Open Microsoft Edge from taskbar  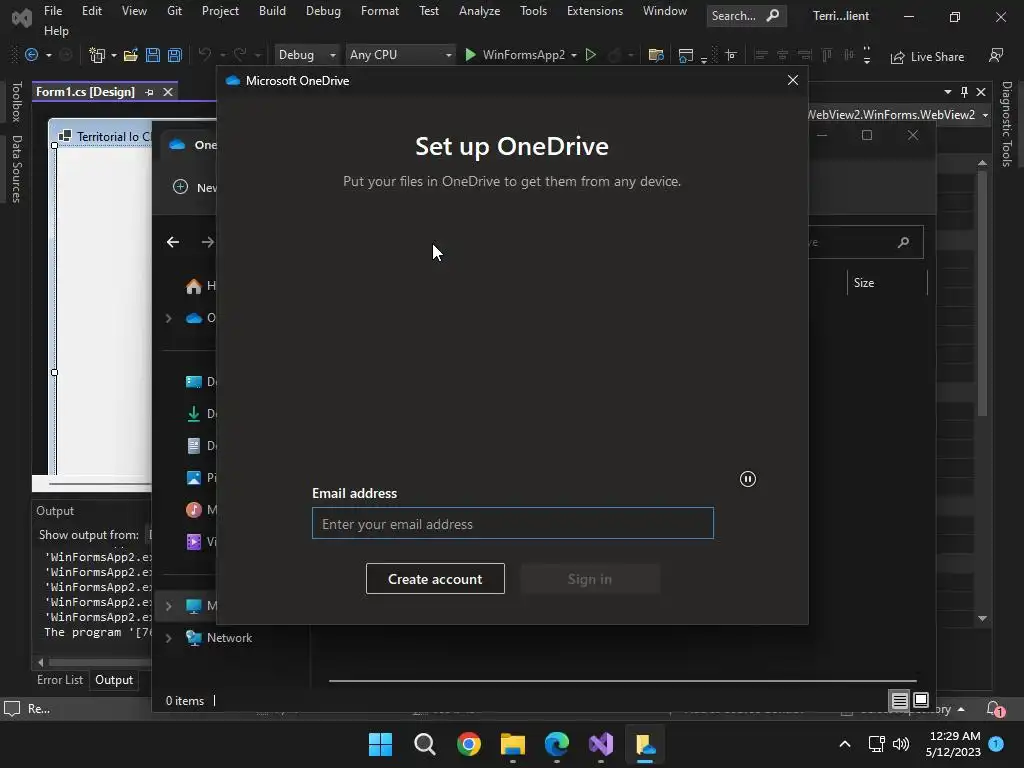(x=557, y=744)
